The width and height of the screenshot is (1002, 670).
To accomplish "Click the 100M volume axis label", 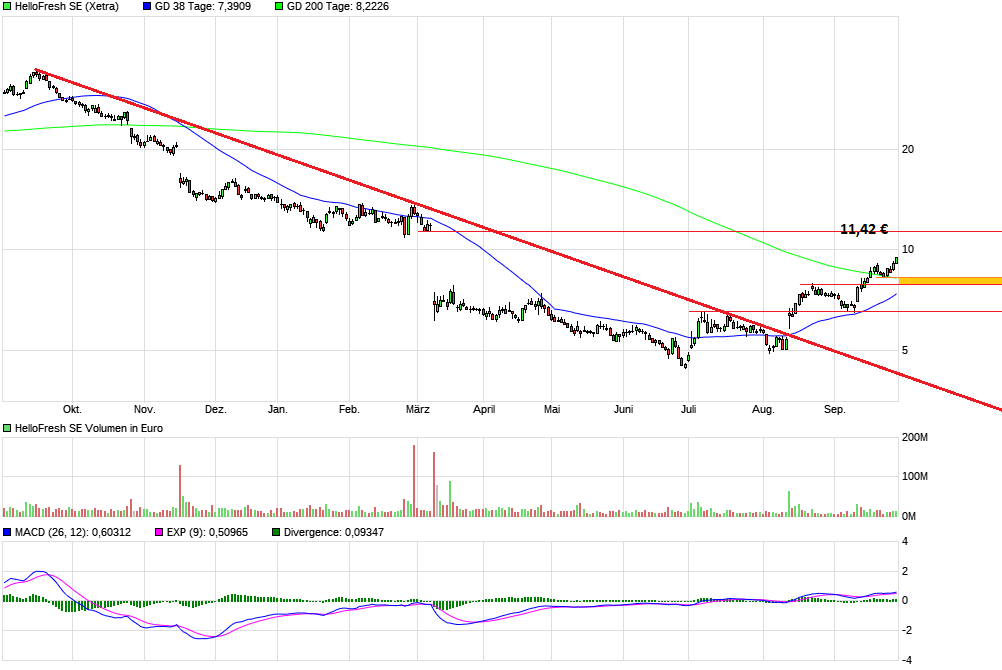I will (914, 476).
